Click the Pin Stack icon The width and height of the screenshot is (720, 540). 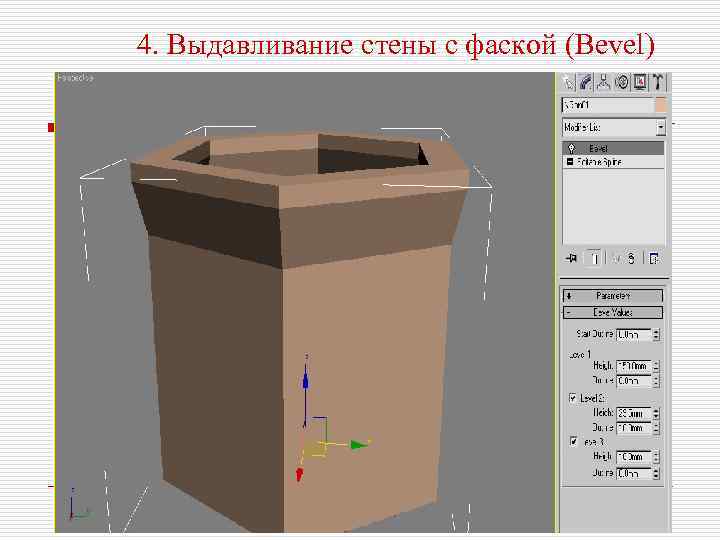571,259
